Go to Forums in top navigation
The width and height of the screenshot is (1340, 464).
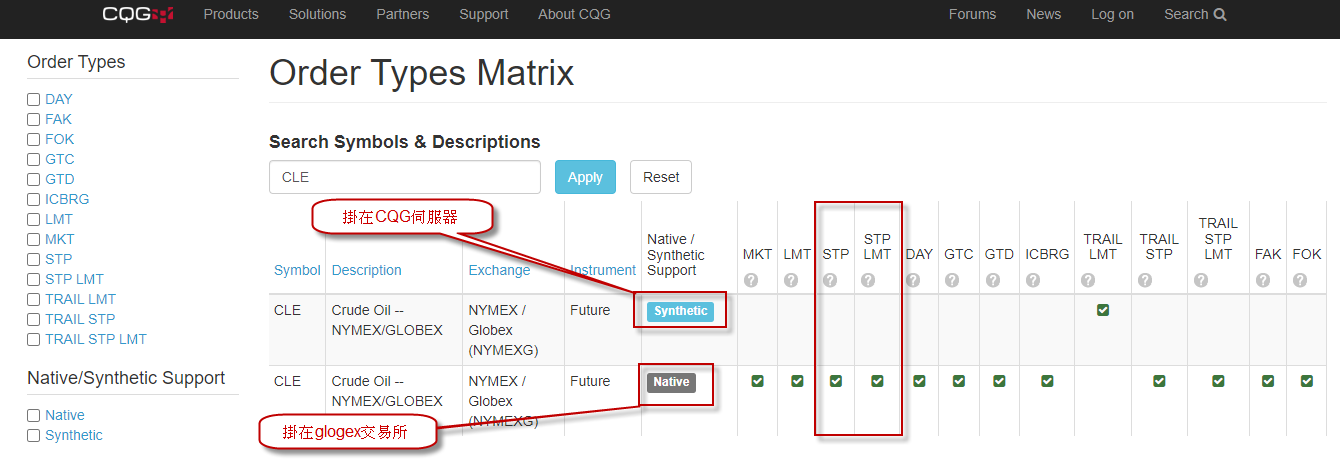pyautogui.click(x=972, y=14)
